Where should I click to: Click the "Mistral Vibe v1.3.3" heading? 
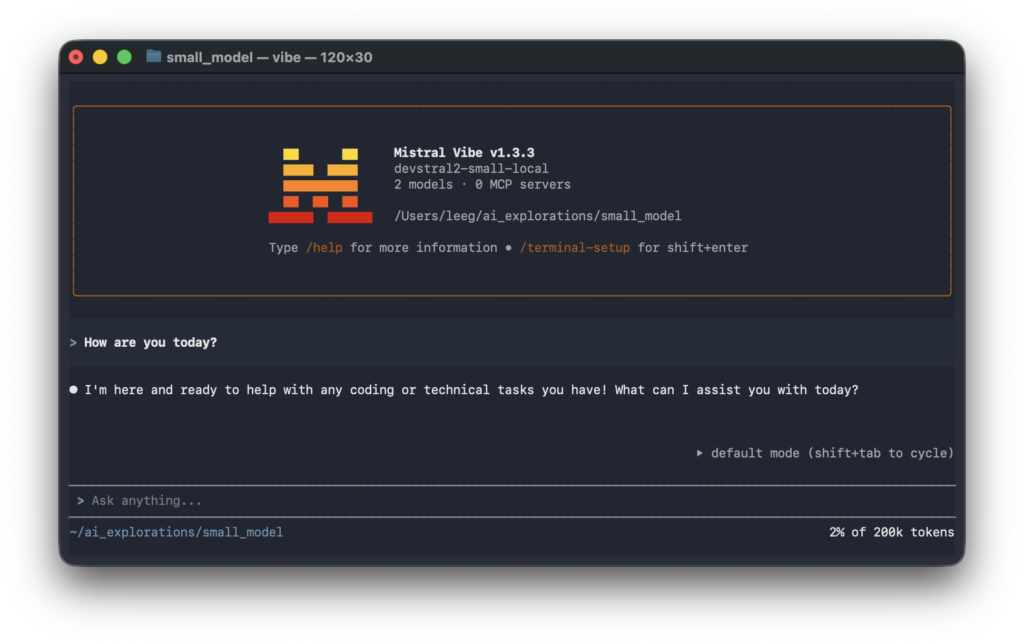tap(464, 153)
